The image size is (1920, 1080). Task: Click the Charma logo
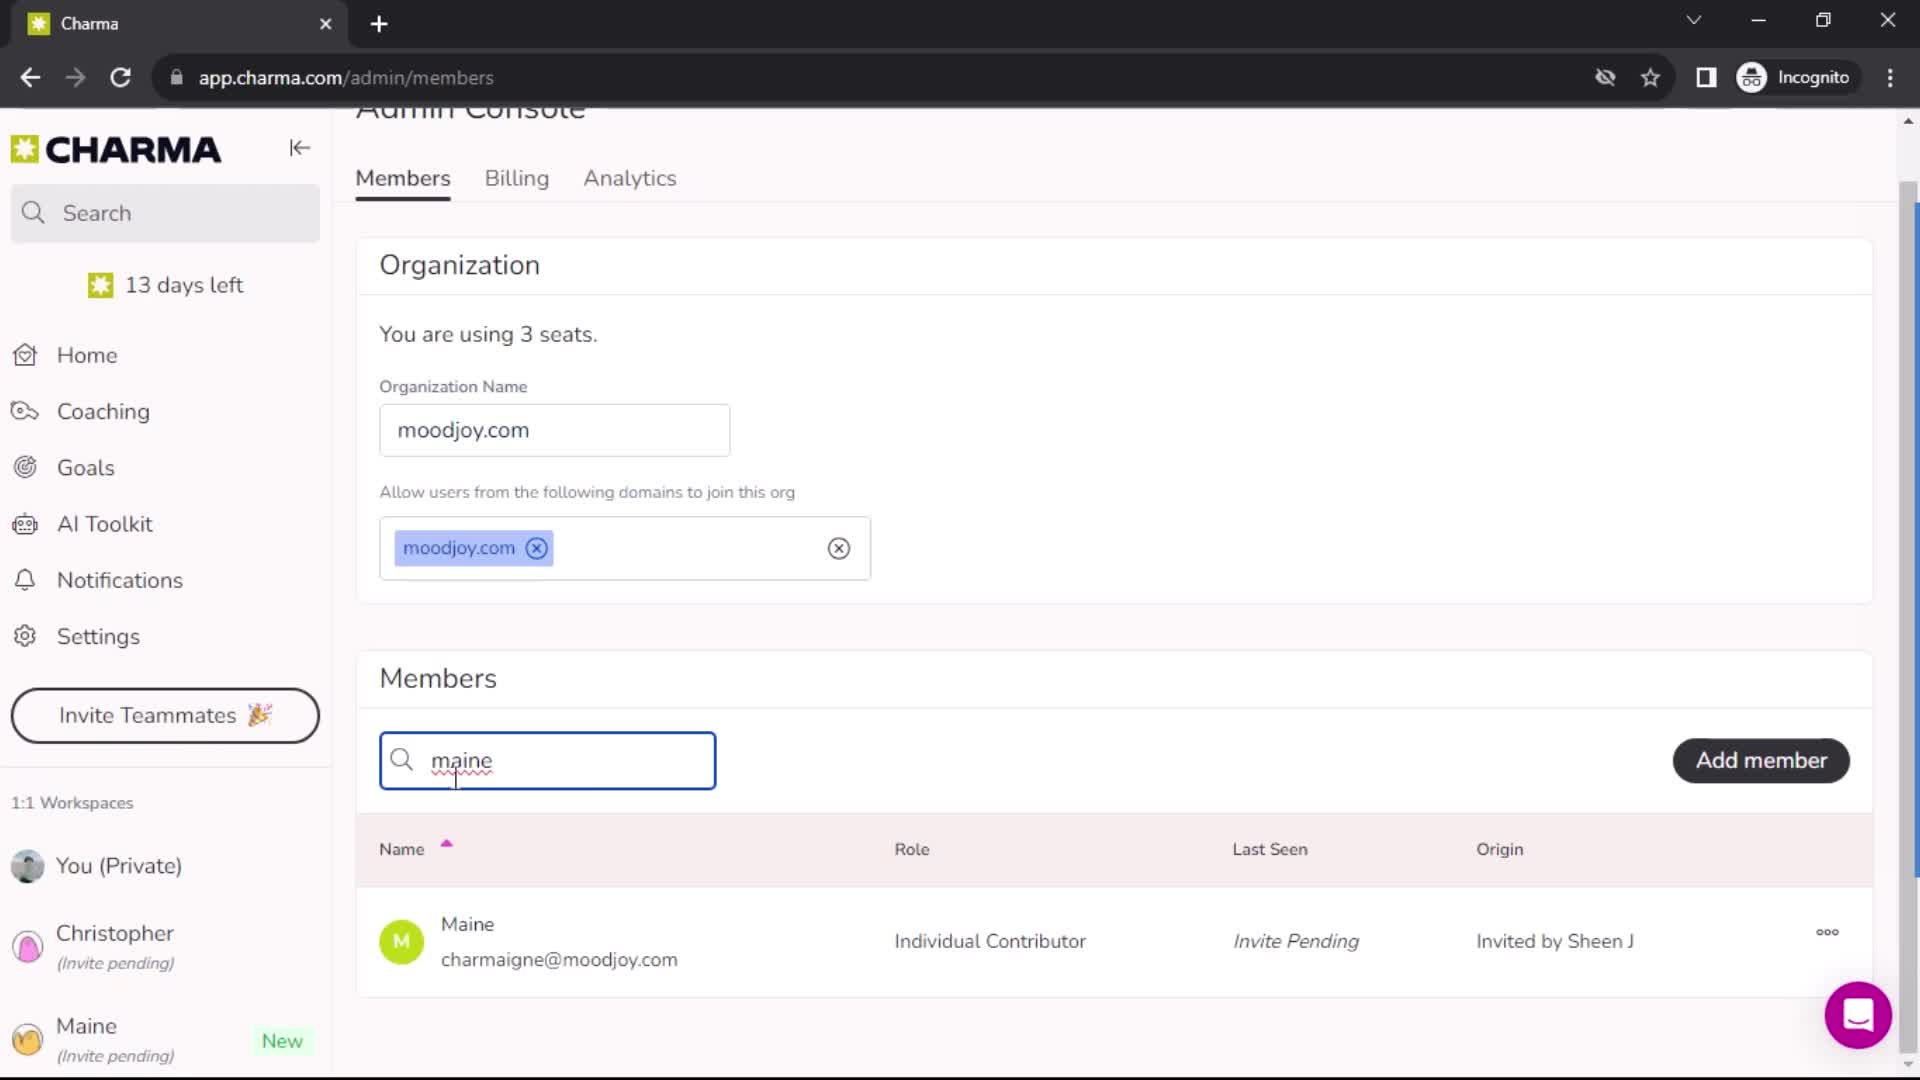coord(116,149)
